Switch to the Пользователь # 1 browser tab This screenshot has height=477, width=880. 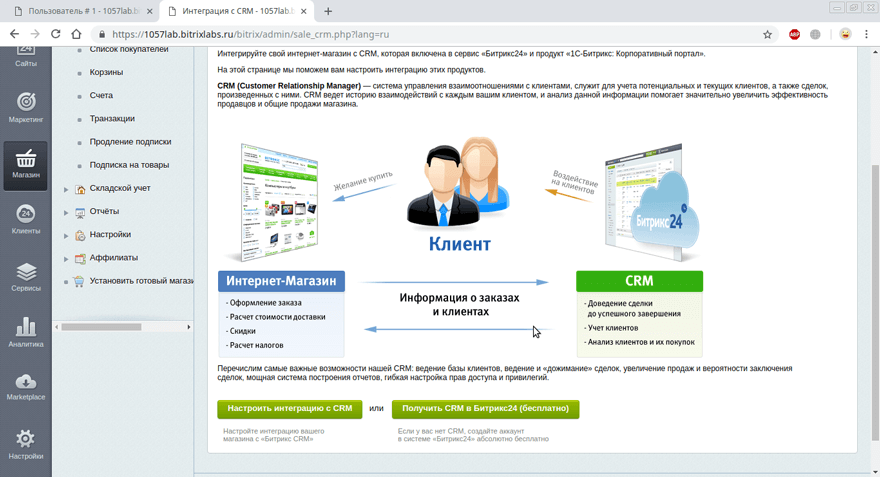80,11
